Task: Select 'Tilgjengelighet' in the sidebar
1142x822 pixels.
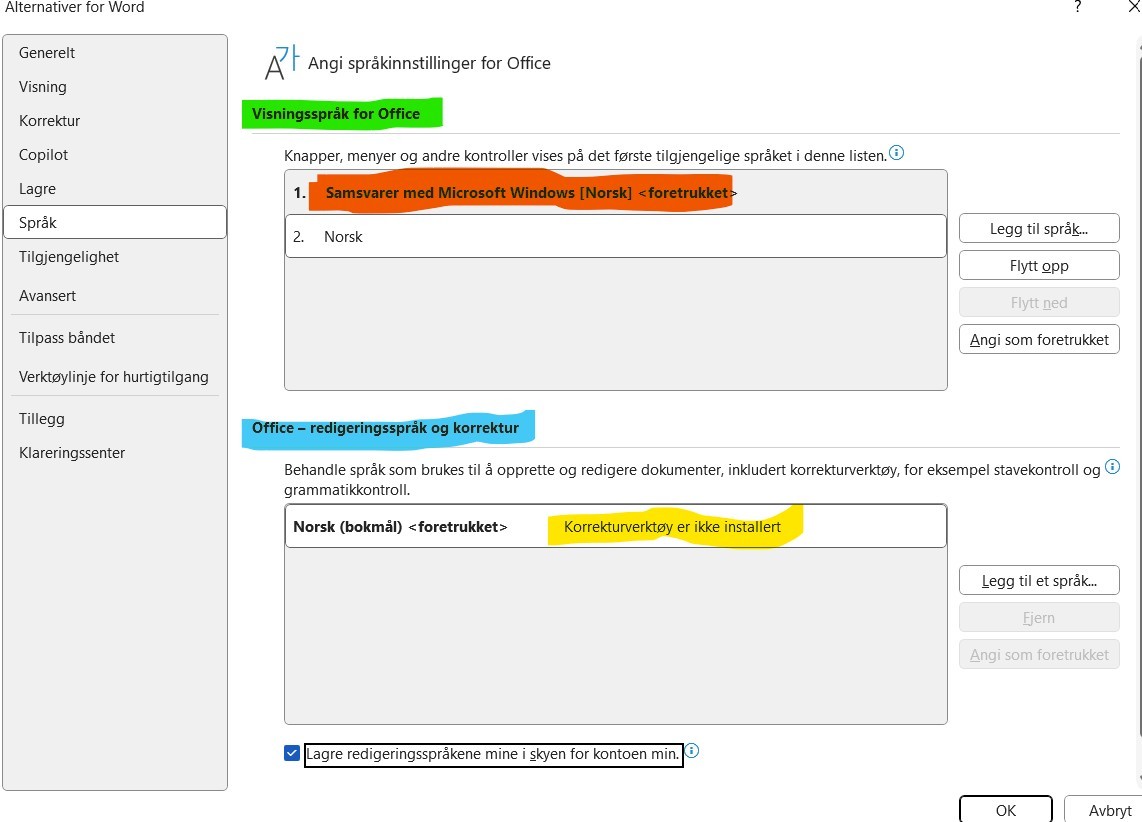Action: coord(68,256)
